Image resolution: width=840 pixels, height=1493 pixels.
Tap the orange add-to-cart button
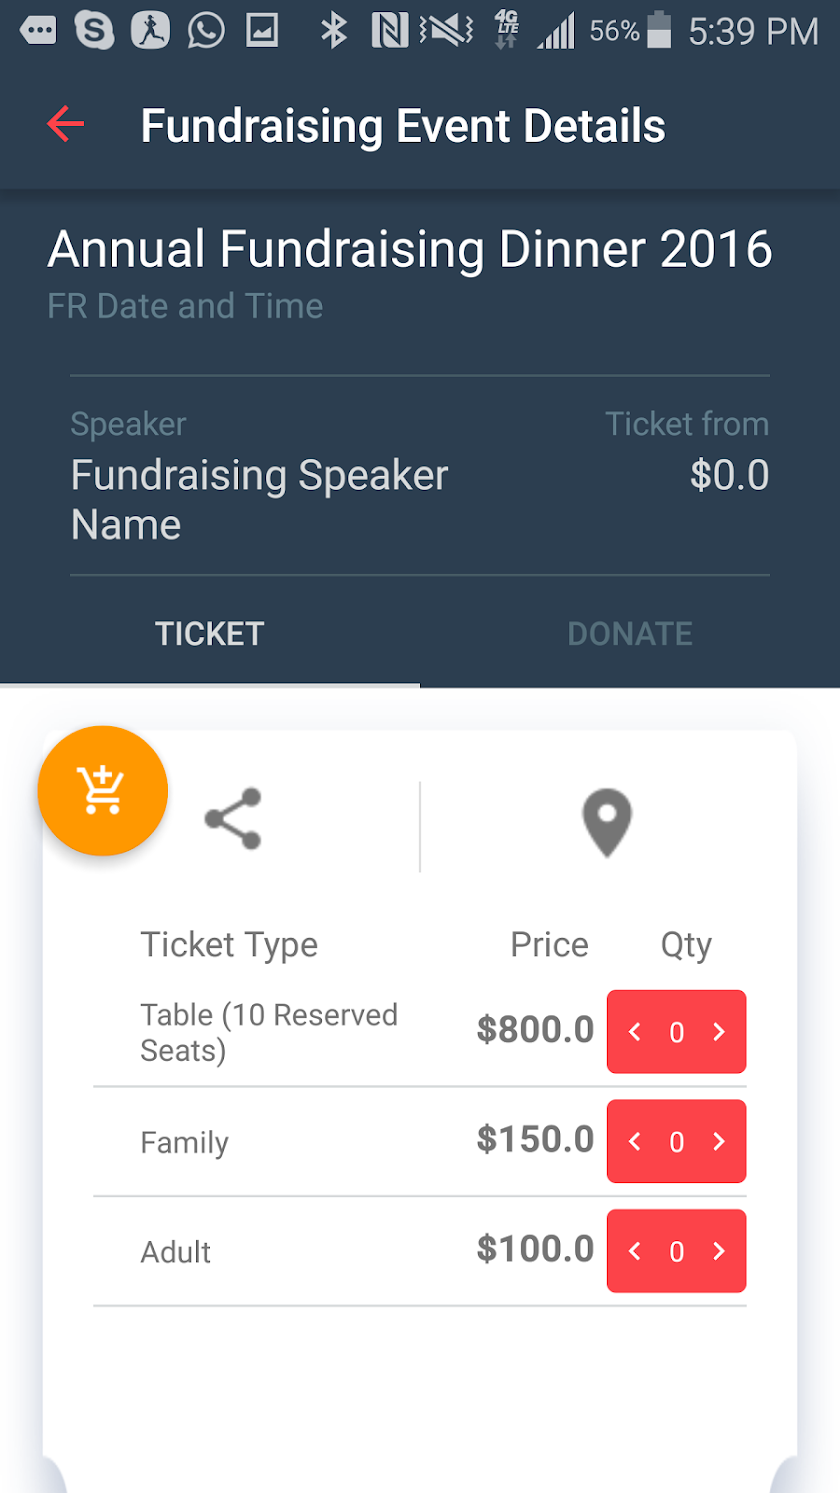(x=102, y=790)
